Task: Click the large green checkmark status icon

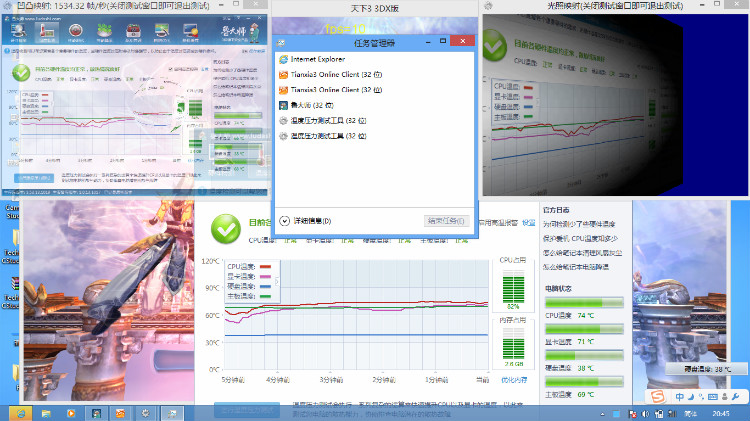Action: click(x=226, y=229)
